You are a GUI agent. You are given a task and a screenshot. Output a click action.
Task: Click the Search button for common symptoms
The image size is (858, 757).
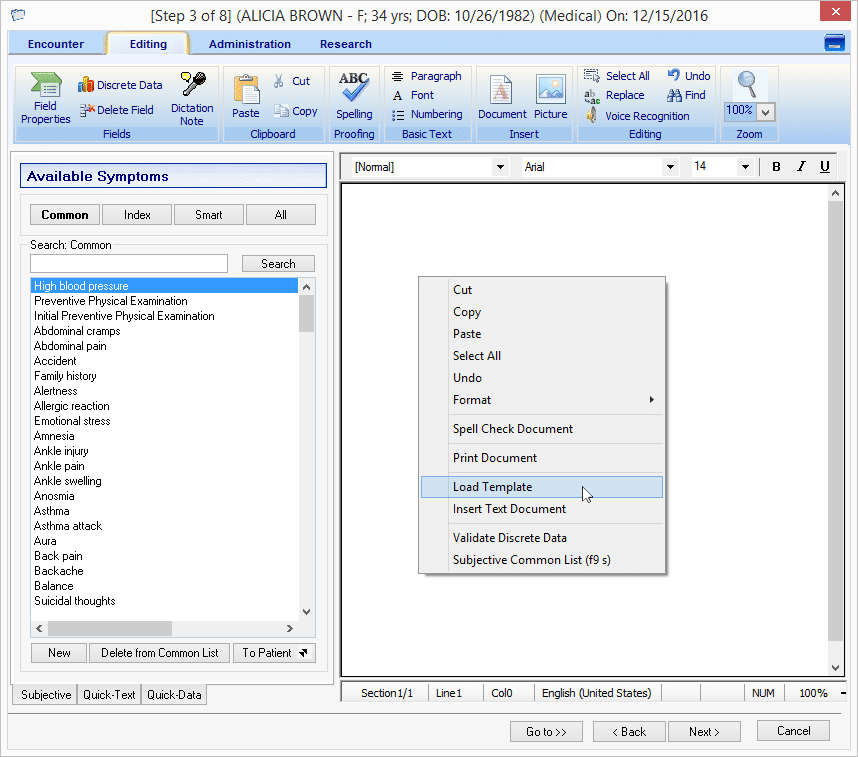pyautogui.click(x=278, y=263)
